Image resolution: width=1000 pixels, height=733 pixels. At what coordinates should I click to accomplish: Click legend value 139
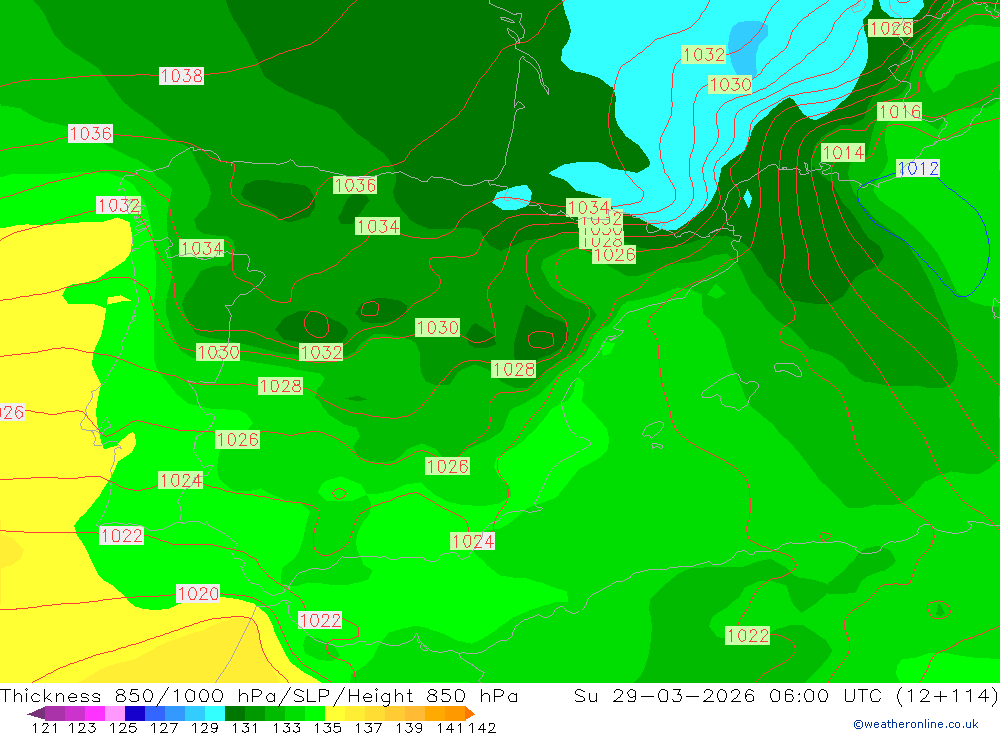pos(409,728)
